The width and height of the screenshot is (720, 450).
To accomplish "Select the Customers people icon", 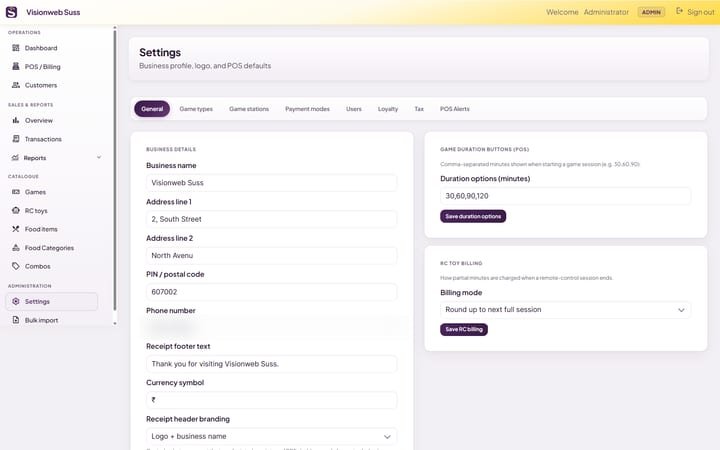I will point(16,85).
